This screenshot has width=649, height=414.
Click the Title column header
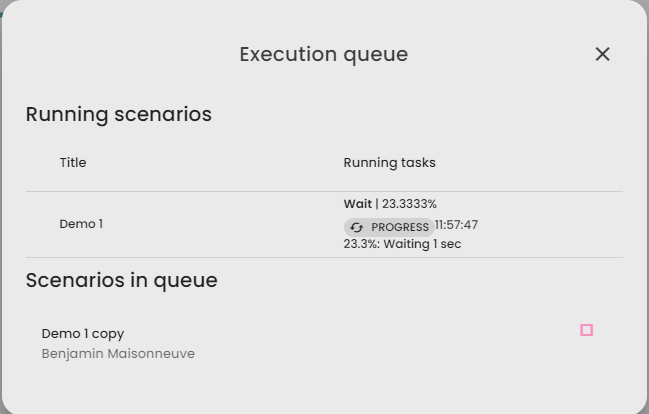point(73,162)
